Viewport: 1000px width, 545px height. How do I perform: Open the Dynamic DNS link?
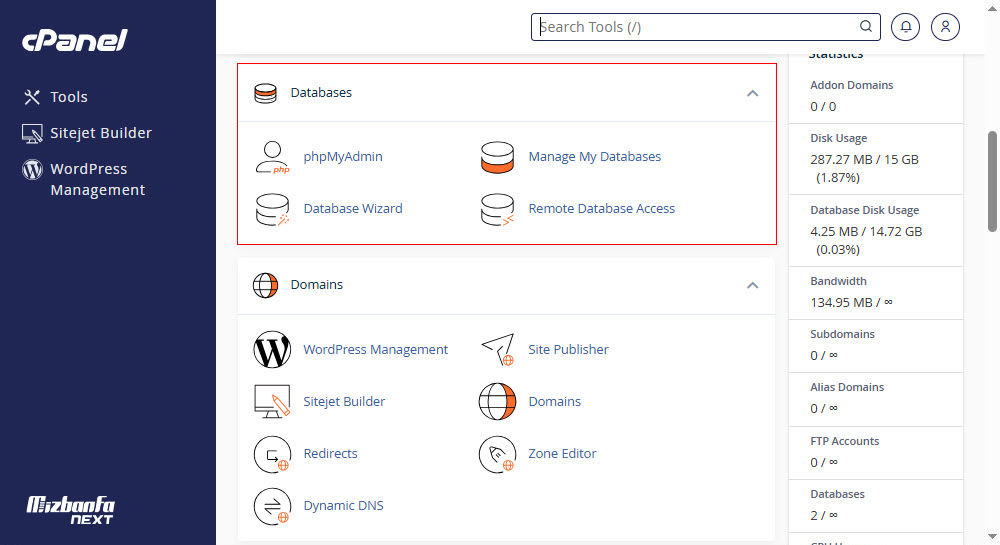(343, 505)
